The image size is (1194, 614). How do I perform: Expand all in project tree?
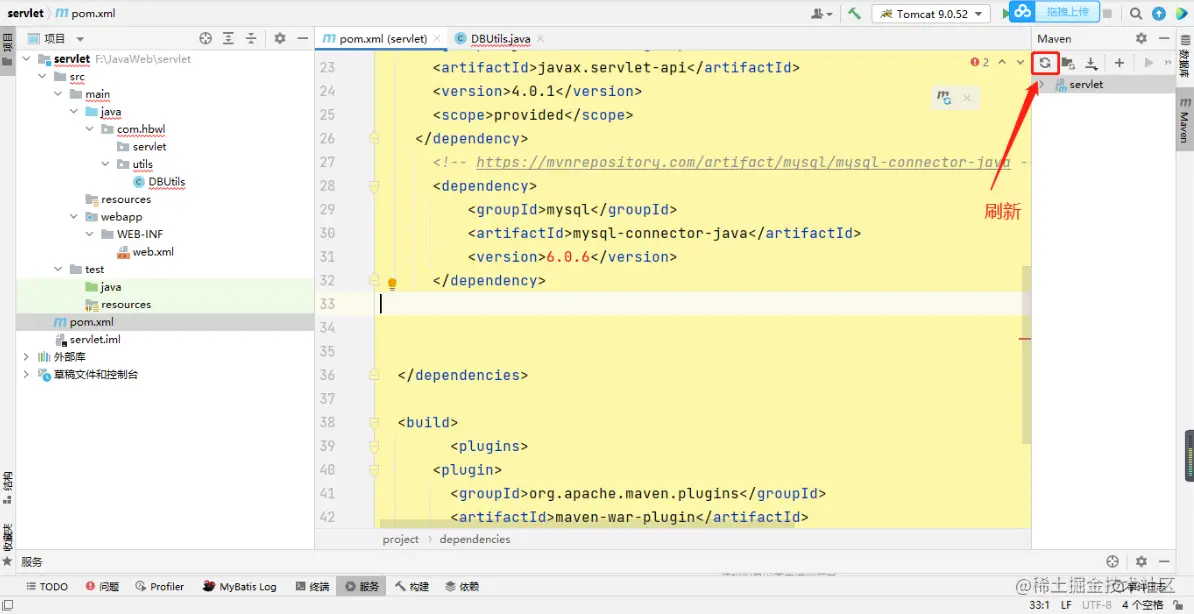click(x=228, y=38)
